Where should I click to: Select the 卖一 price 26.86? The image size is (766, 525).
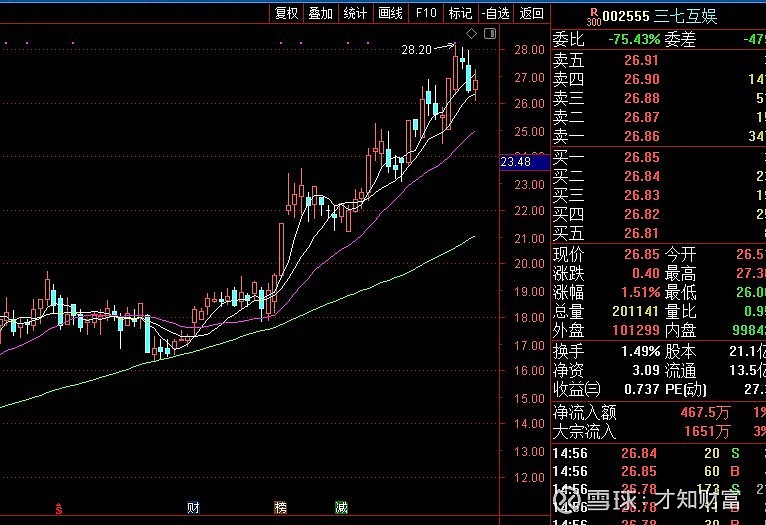(x=641, y=136)
